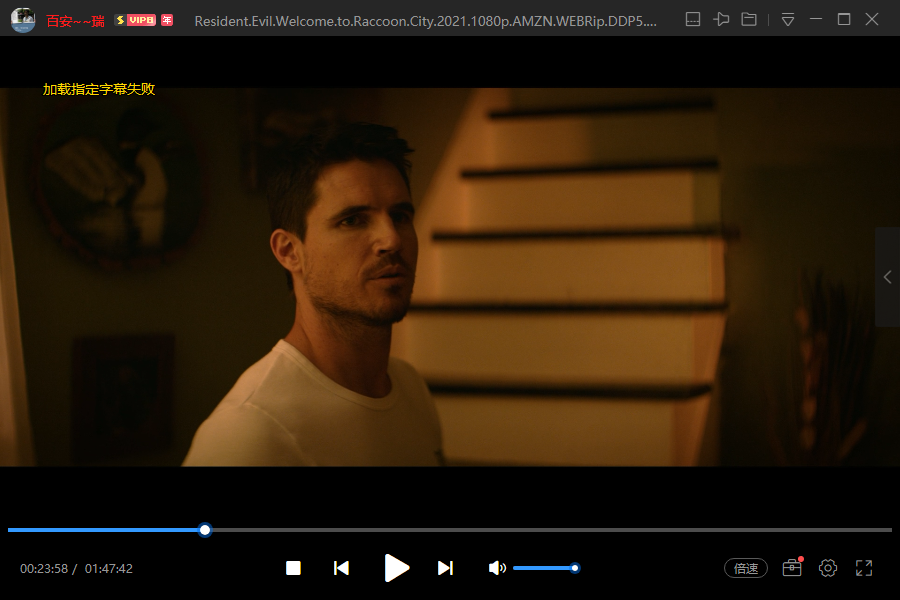Switch to mini player mode icon
Image resolution: width=900 pixels, height=600 pixels.
tap(693, 19)
